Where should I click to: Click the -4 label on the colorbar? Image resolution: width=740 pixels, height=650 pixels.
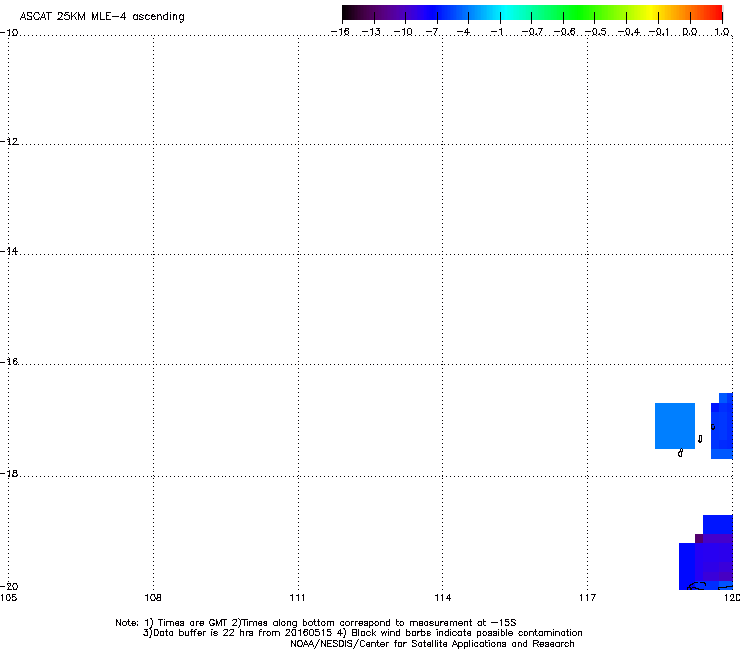(x=463, y=32)
